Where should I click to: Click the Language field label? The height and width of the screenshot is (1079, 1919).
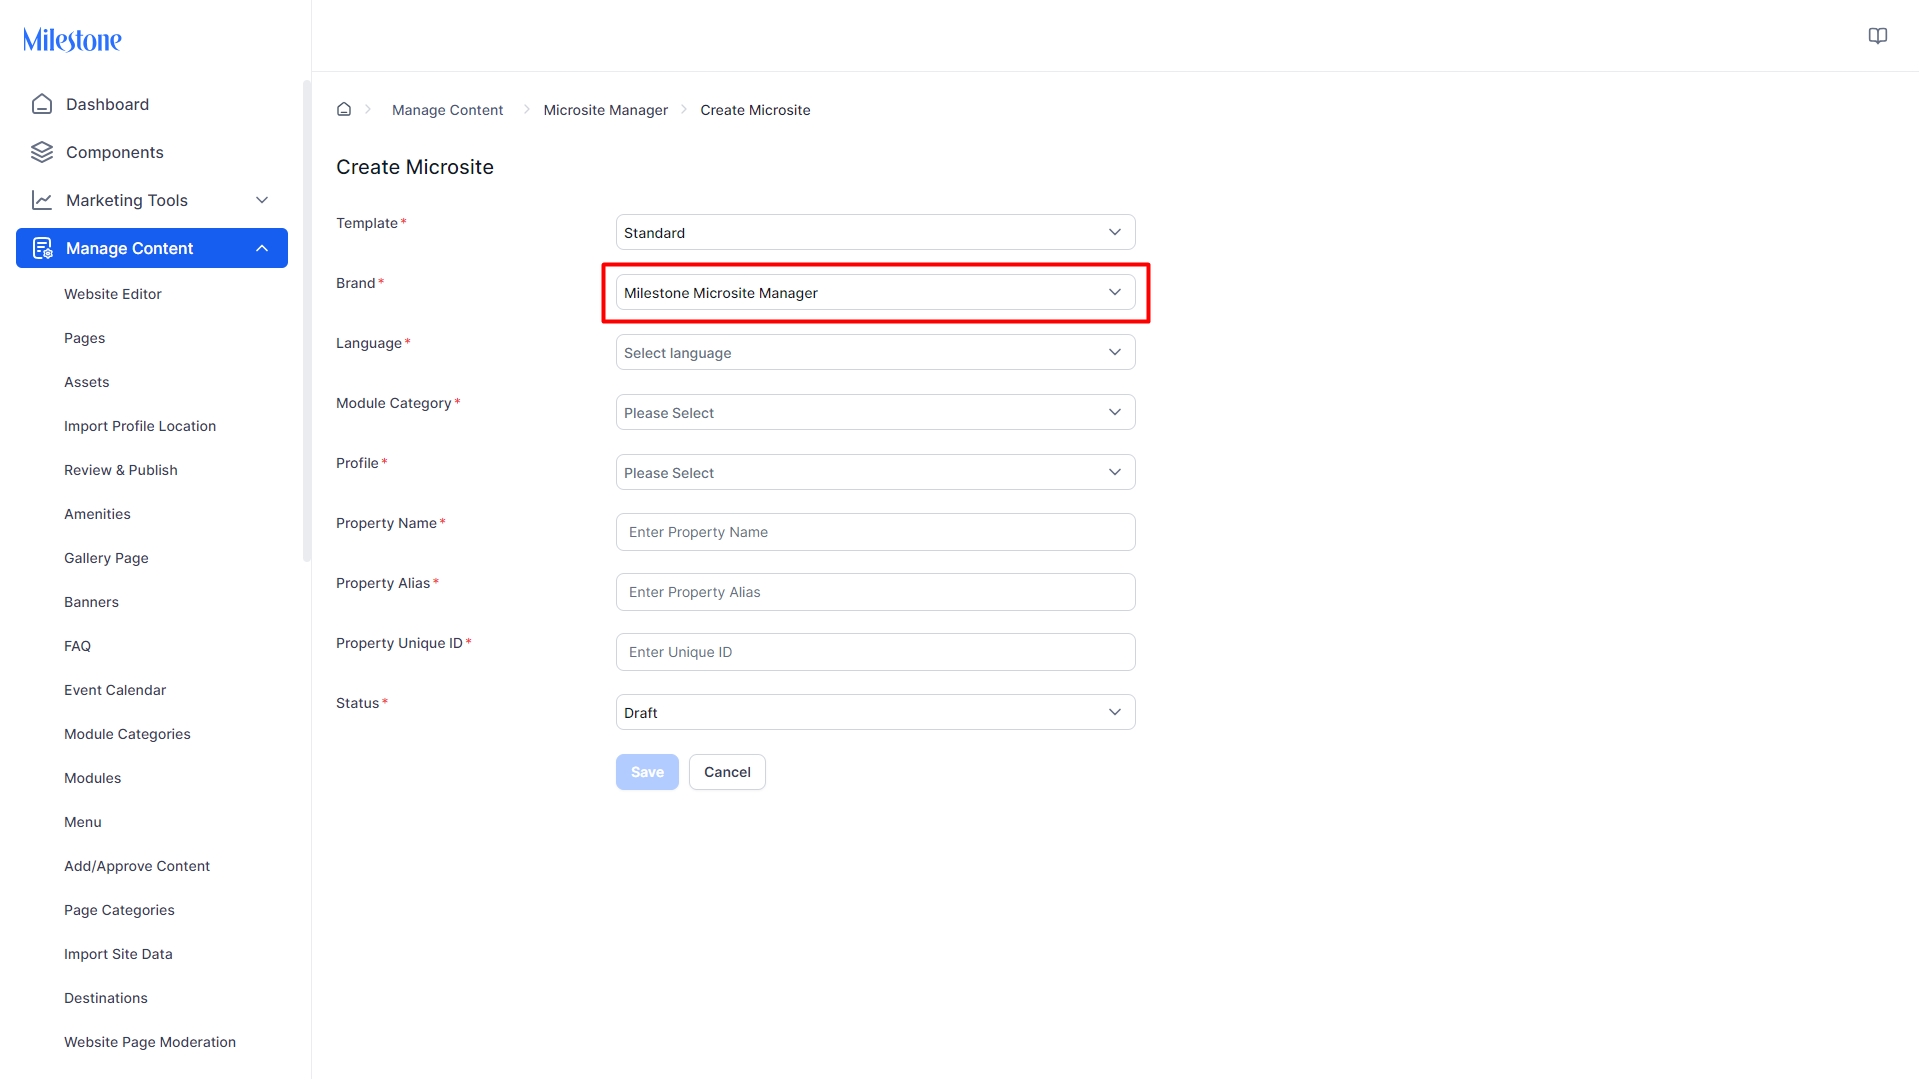[x=369, y=343]
